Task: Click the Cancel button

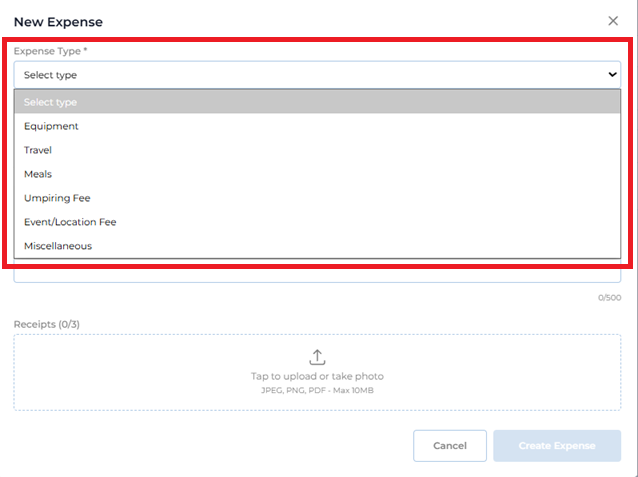Action: [x=450, y=446]
